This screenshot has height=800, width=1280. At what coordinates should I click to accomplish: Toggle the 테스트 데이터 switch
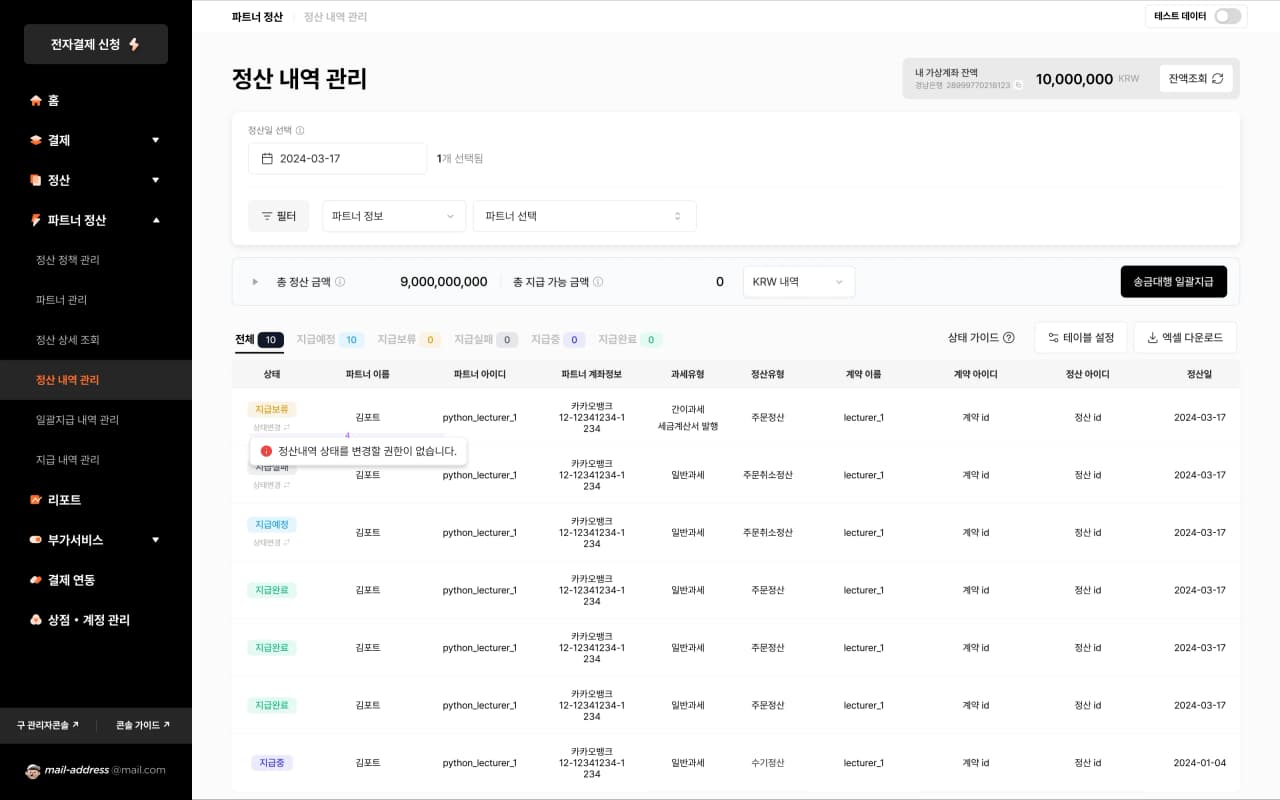pos(1227,16)
